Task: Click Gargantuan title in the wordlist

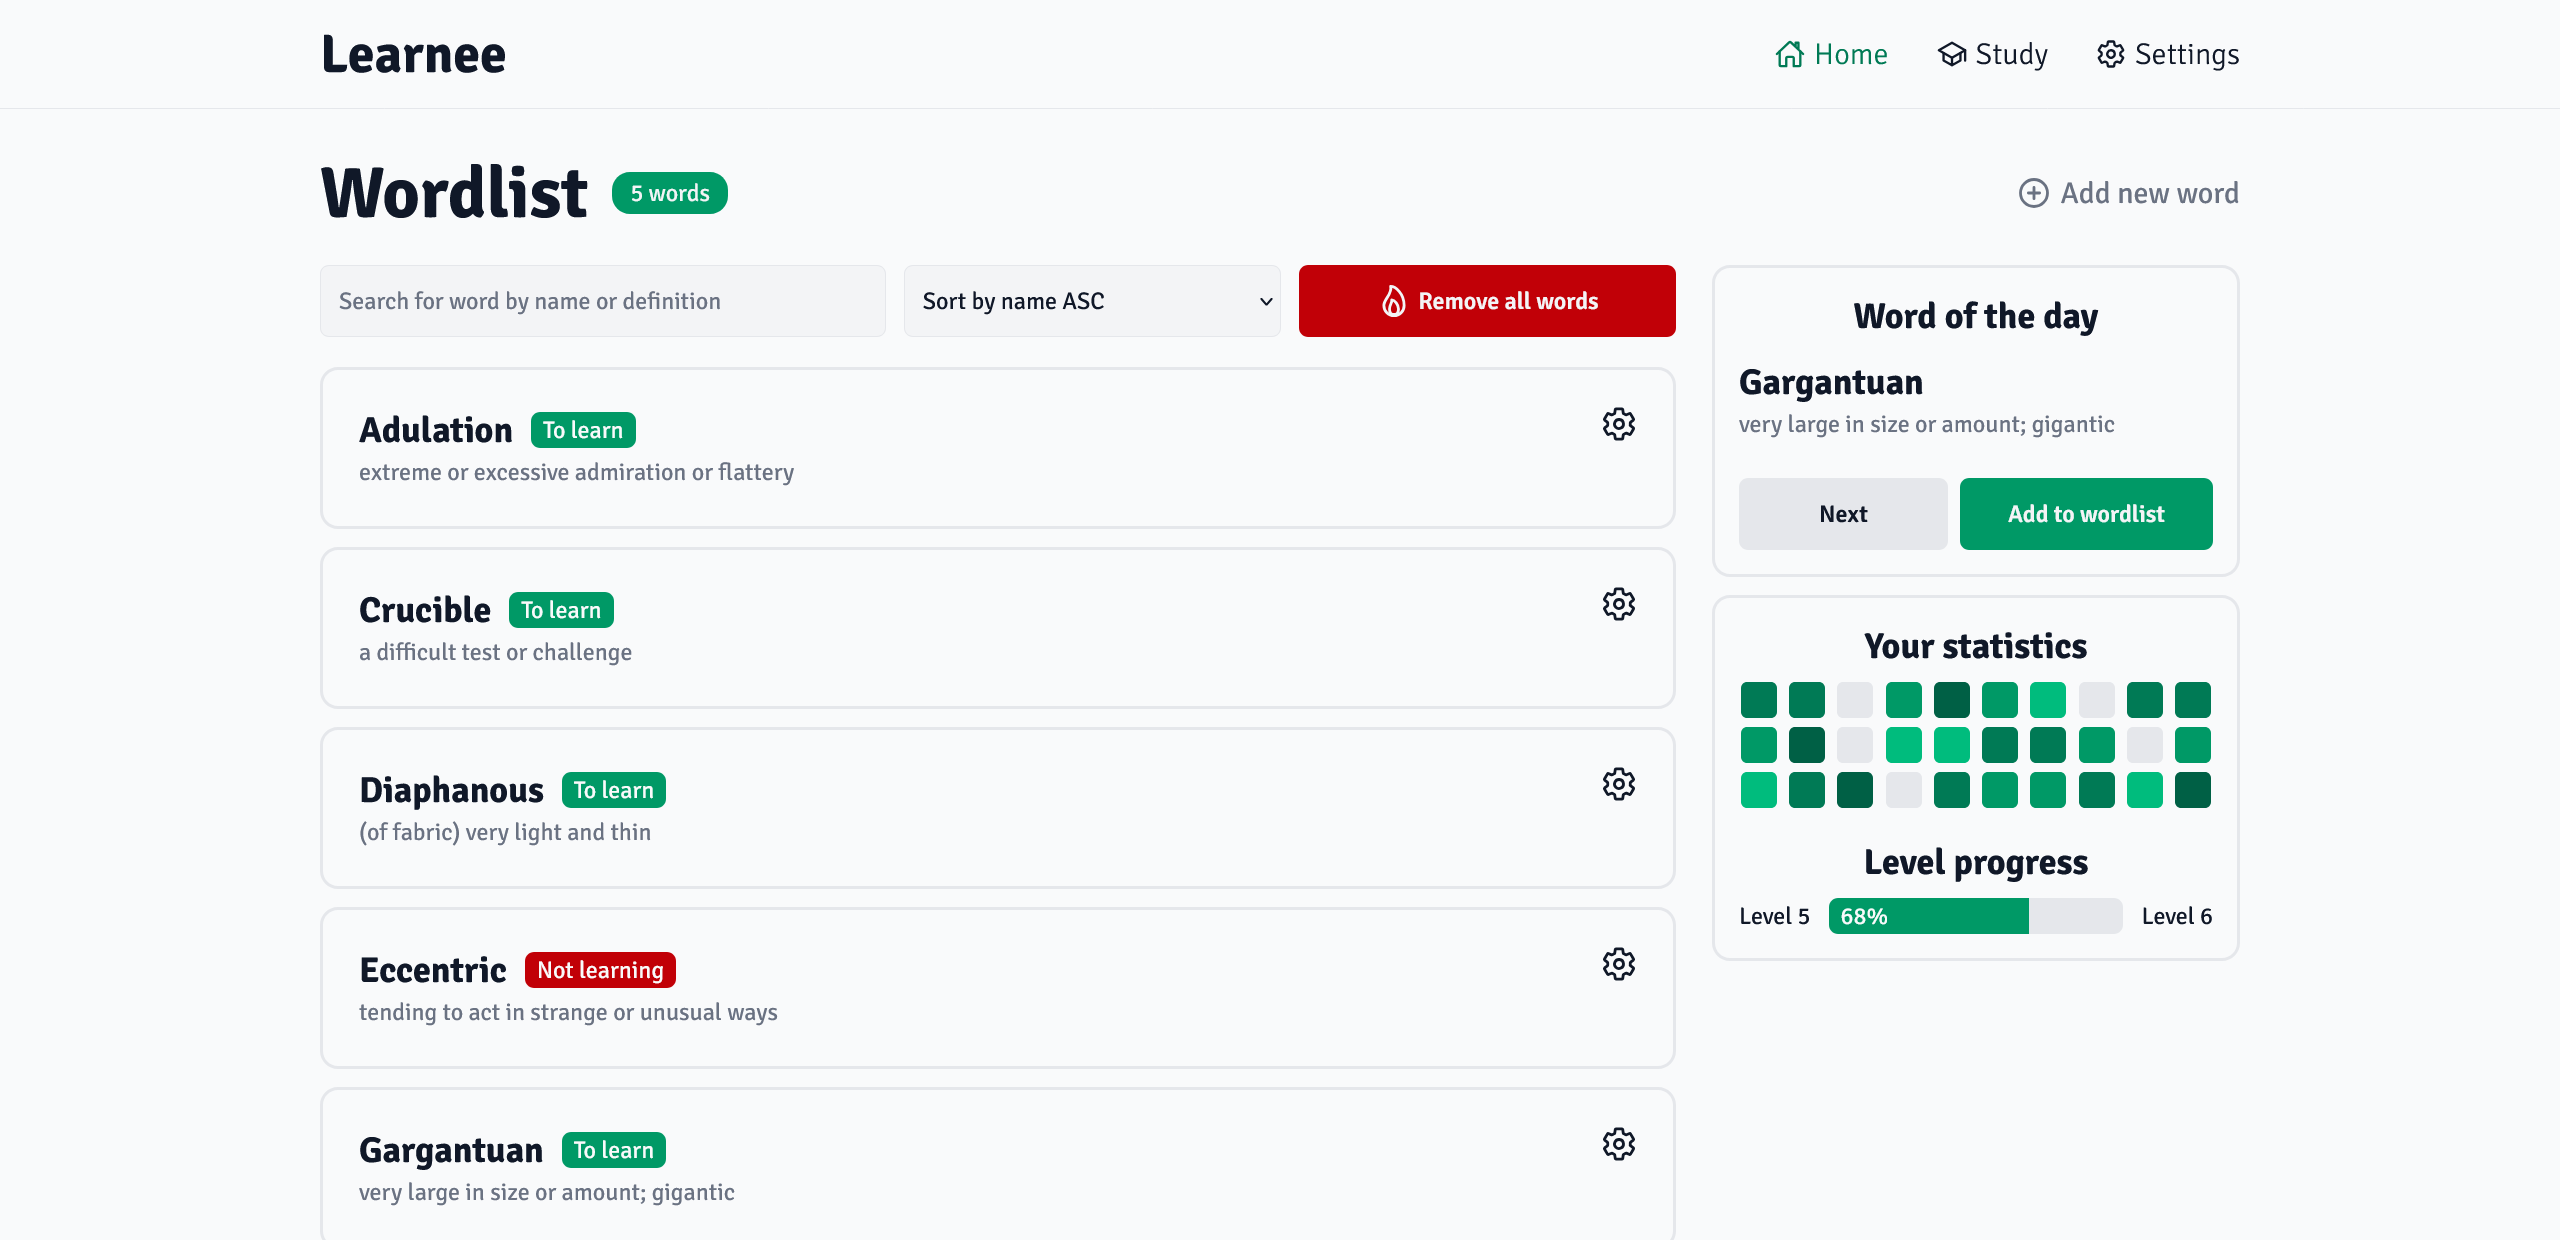Action: pyautogui.click(x=451, y=1150)
